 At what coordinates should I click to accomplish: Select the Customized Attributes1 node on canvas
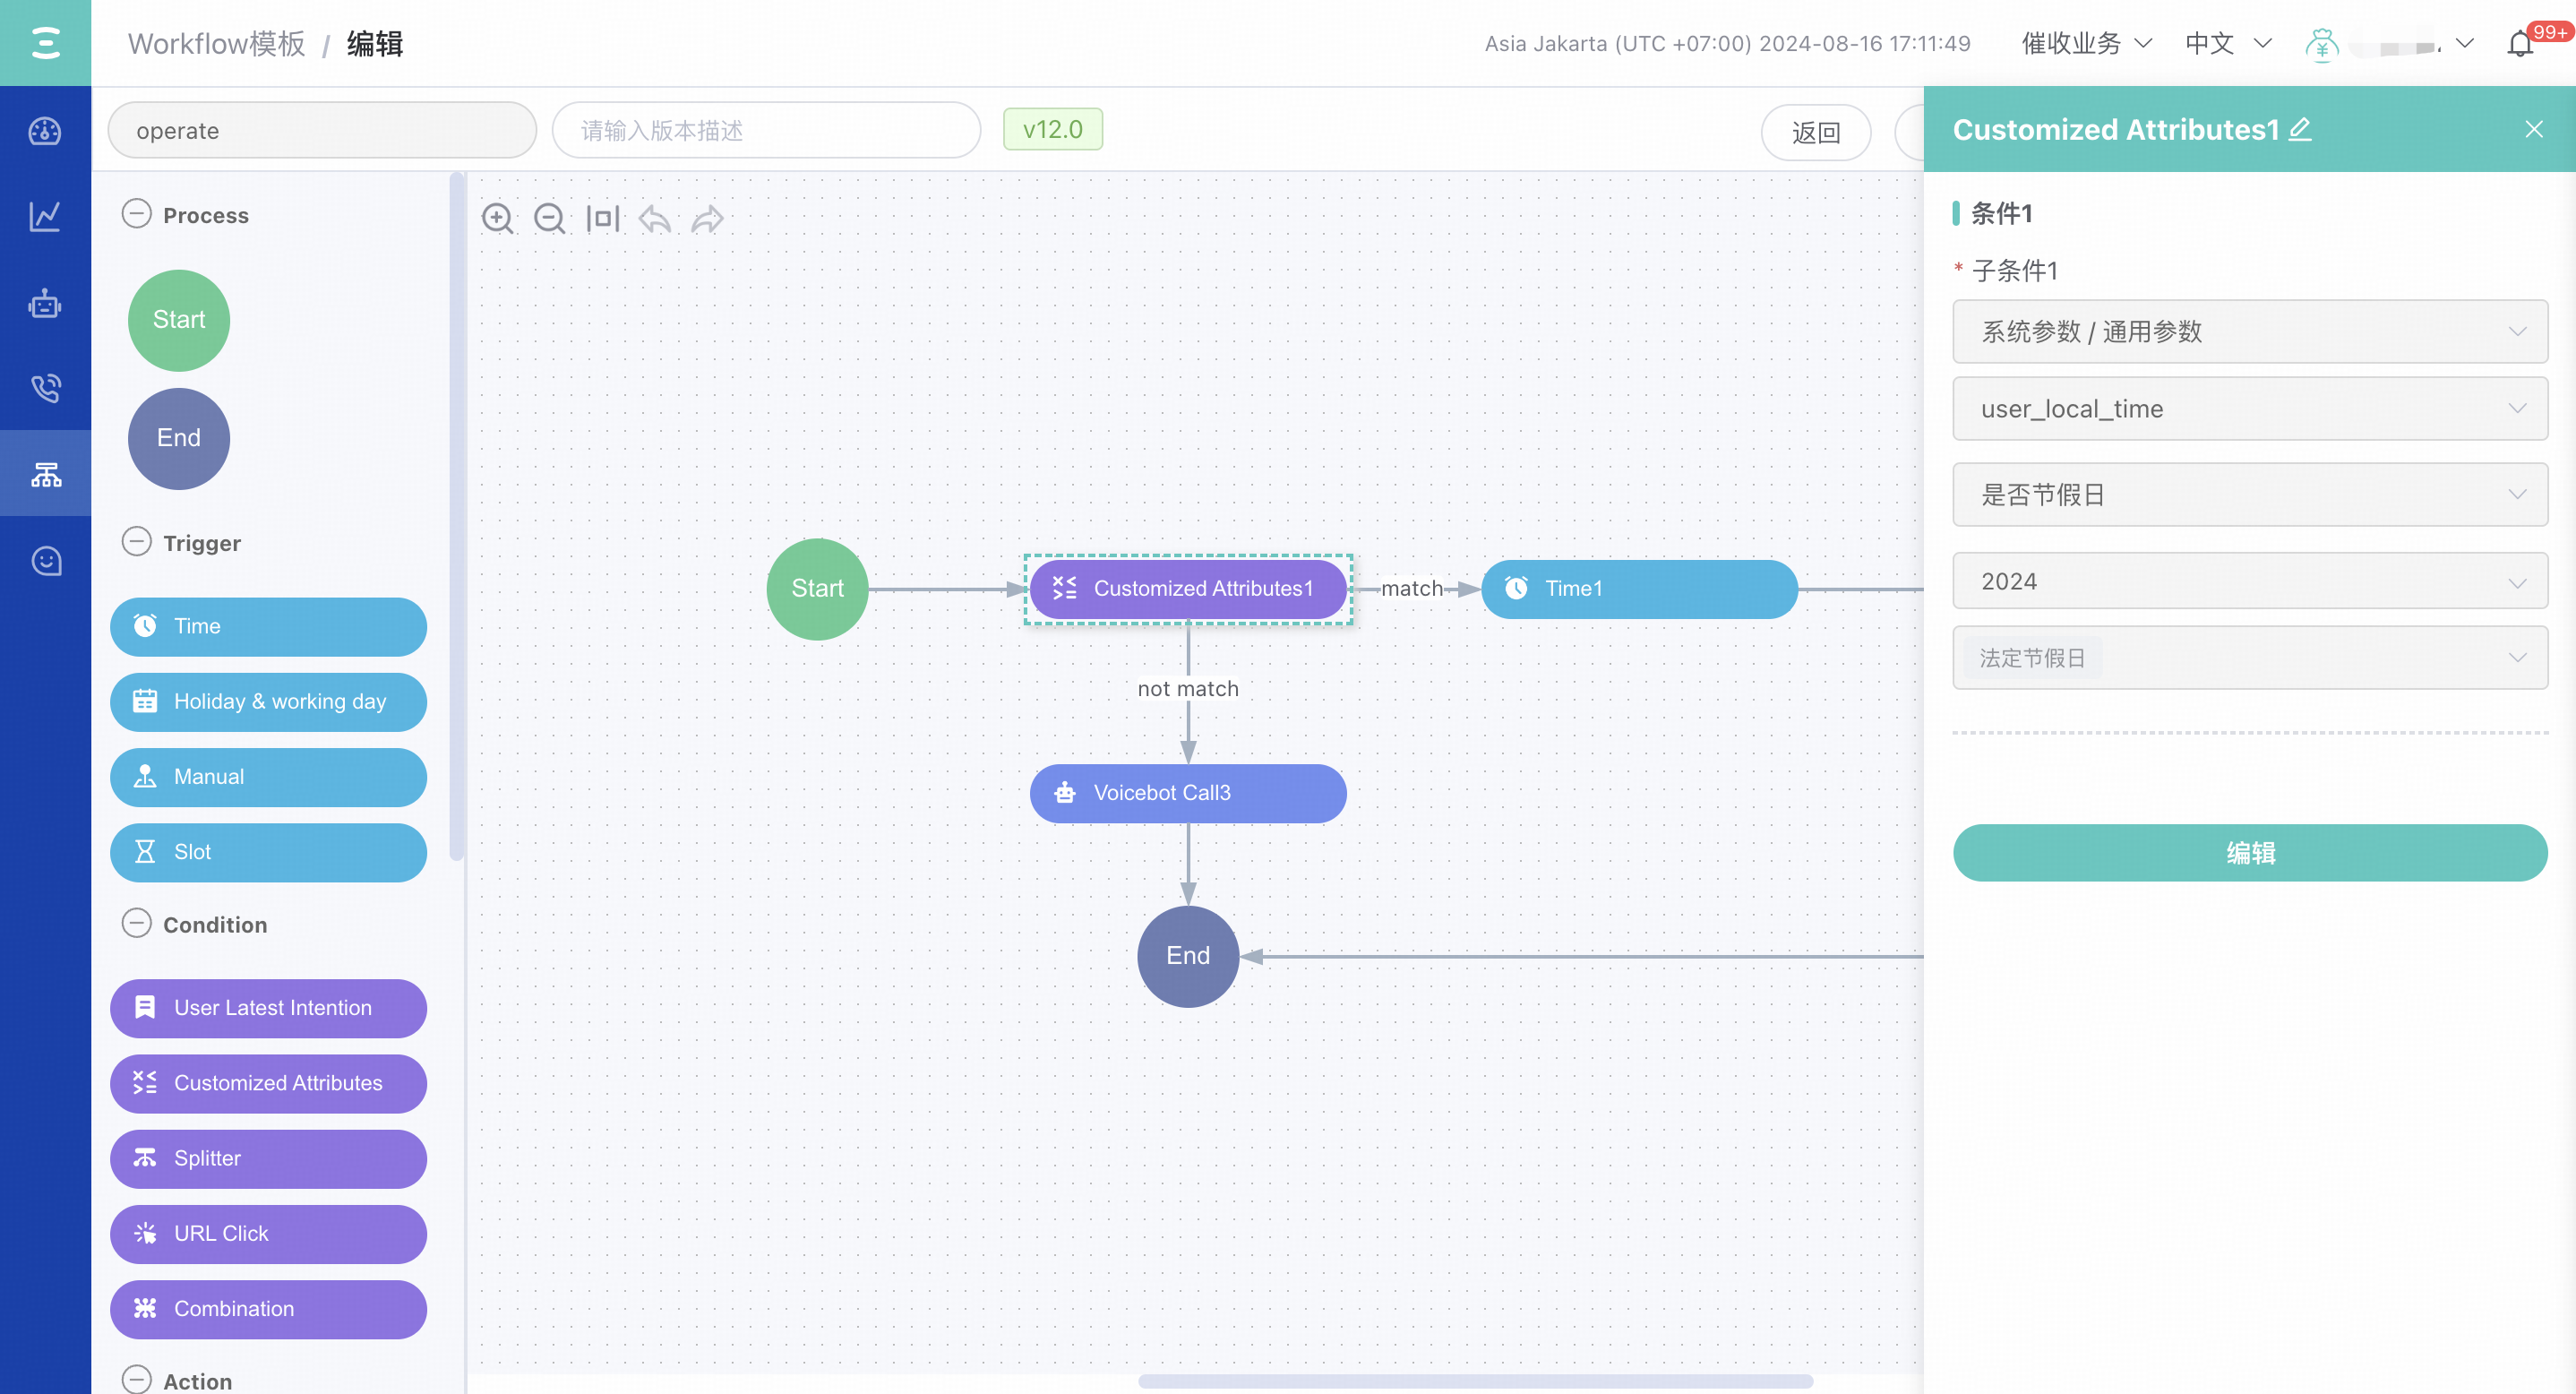1188,589
